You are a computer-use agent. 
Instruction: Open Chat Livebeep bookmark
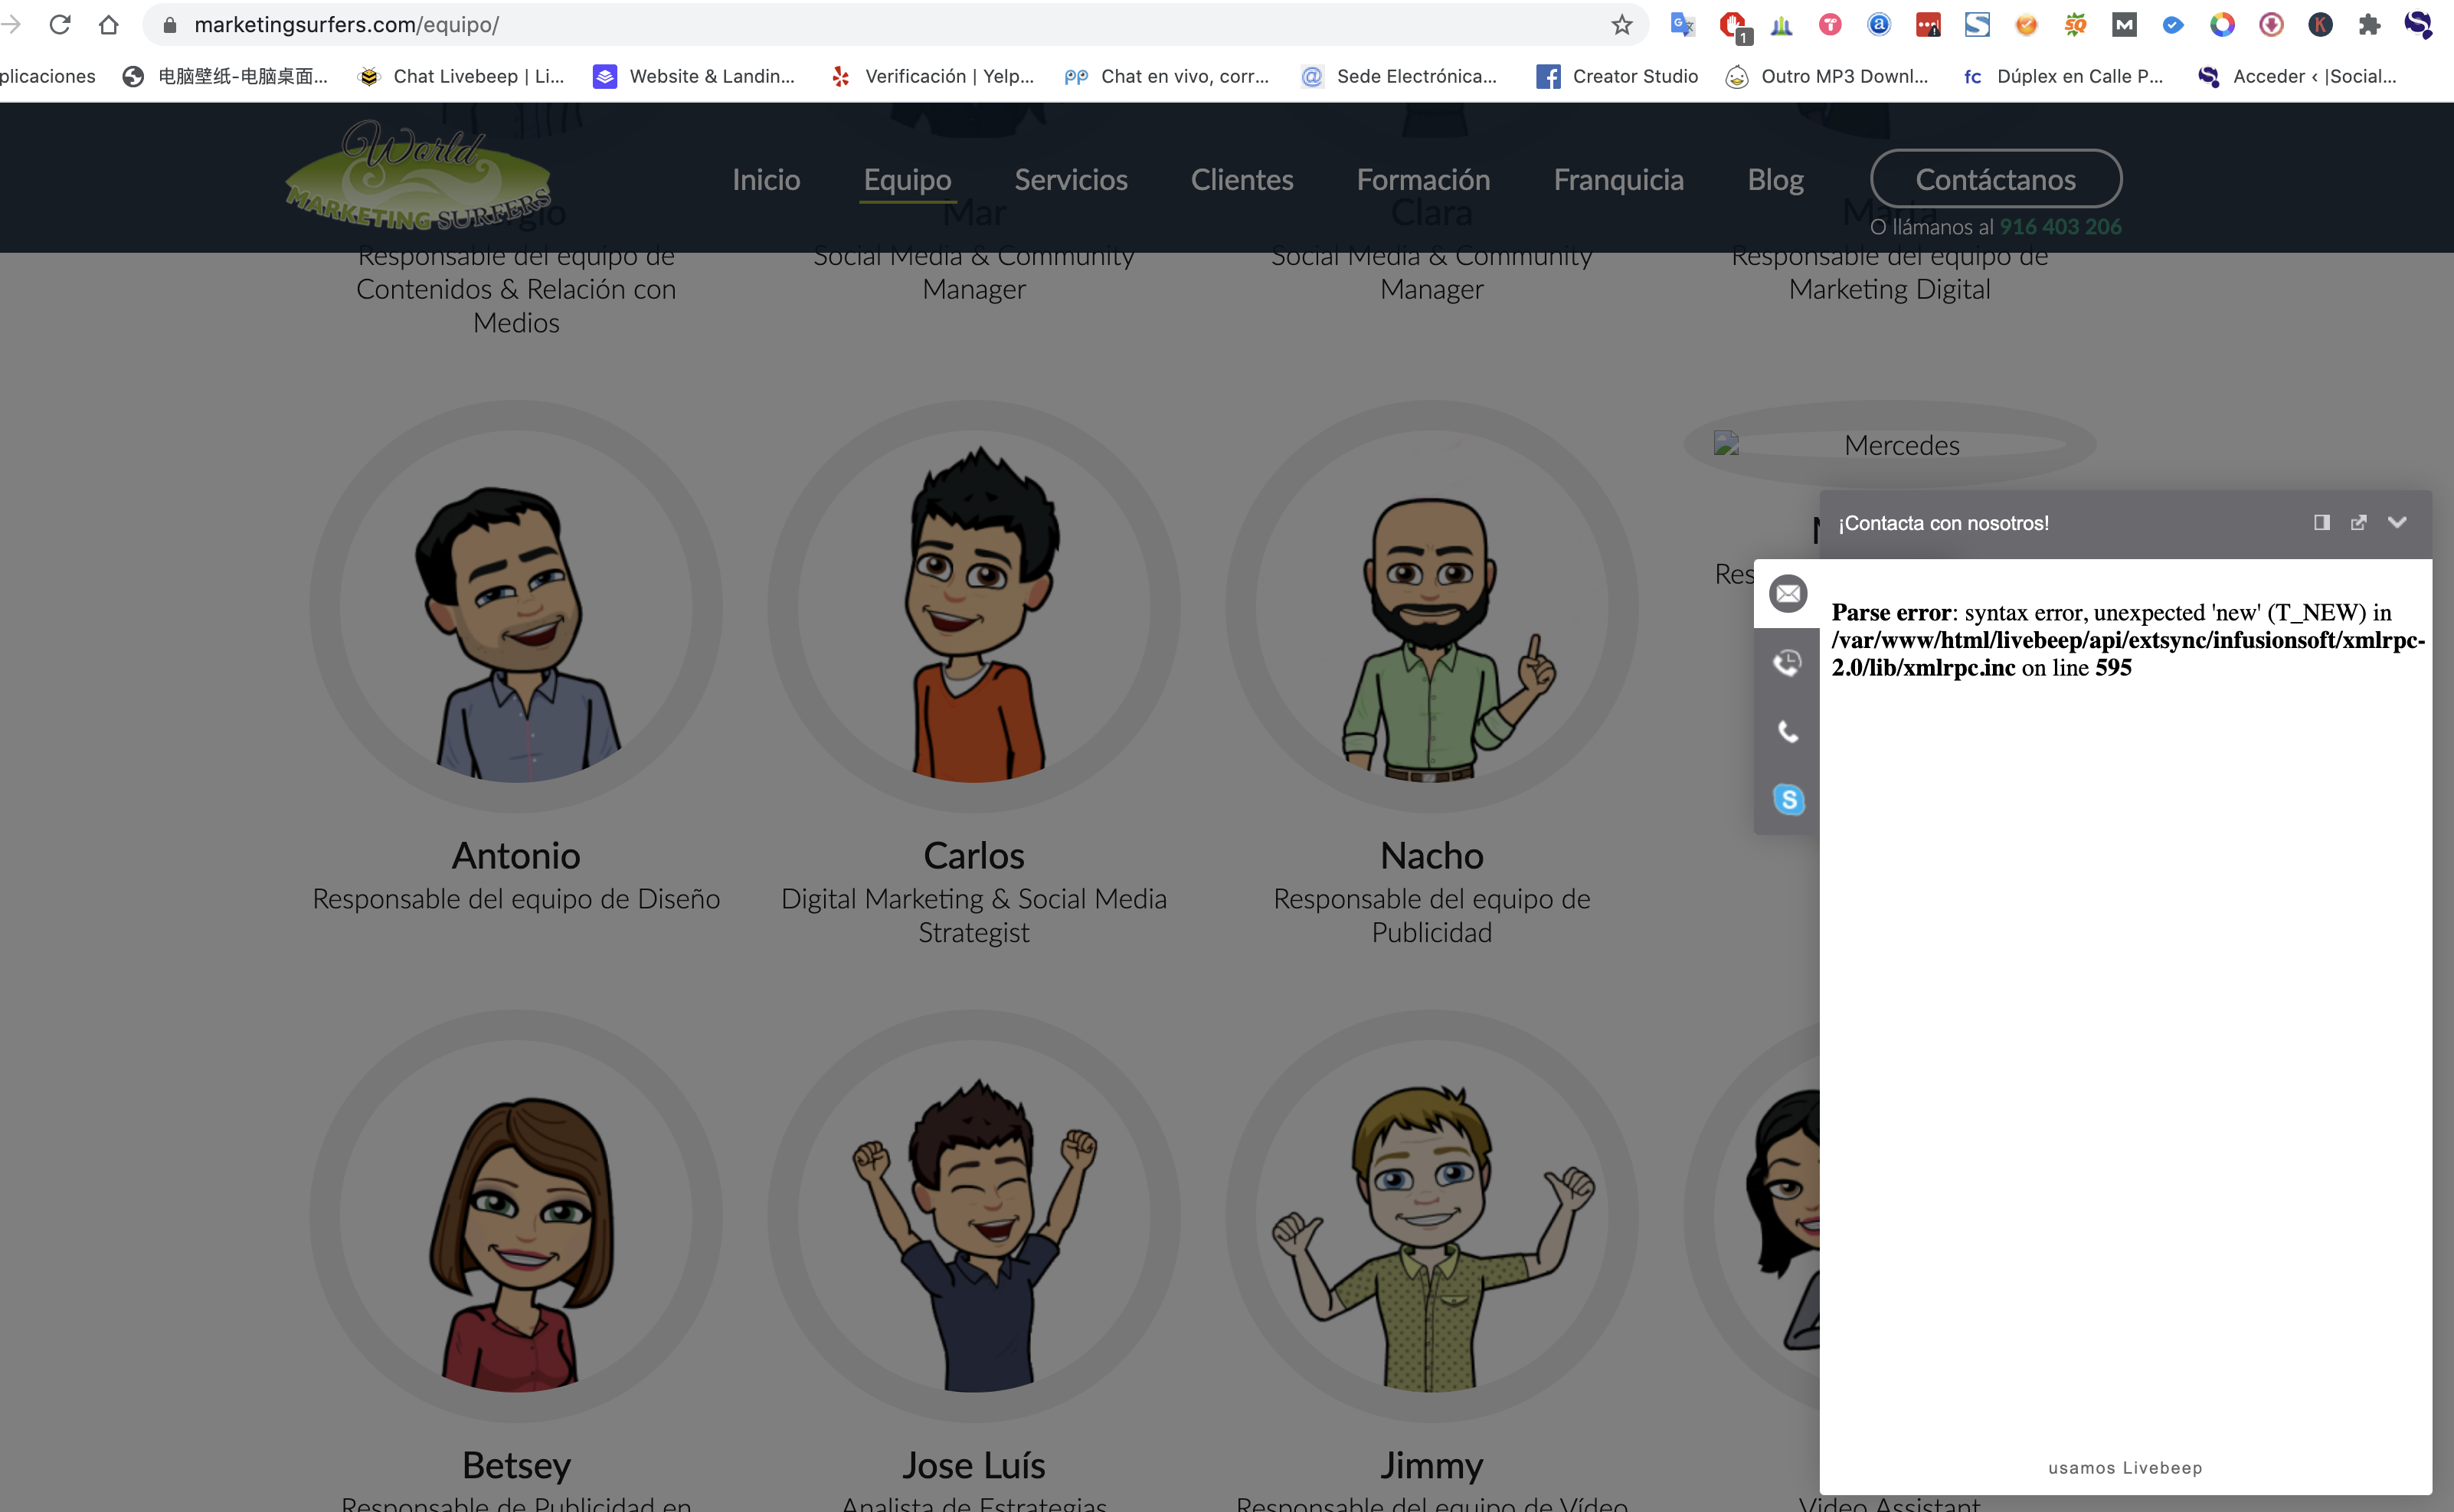pyautogui.click(x=462, y=76)
